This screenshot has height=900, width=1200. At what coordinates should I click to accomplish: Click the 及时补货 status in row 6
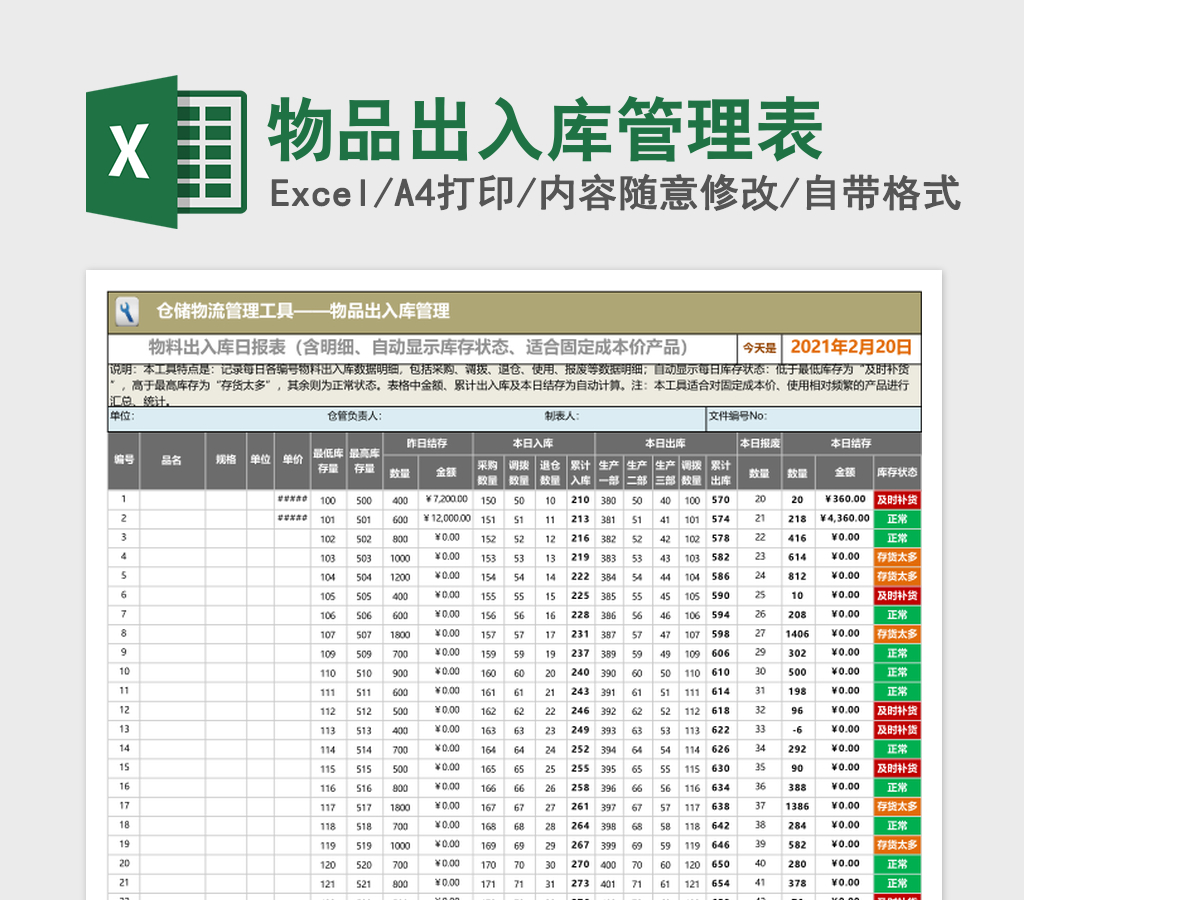[897, 596]
